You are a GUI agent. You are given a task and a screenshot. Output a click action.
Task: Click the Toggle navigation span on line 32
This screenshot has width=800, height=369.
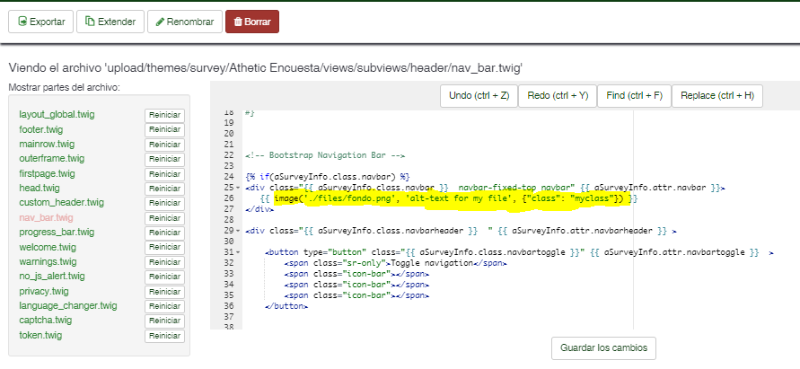(395, 263)
